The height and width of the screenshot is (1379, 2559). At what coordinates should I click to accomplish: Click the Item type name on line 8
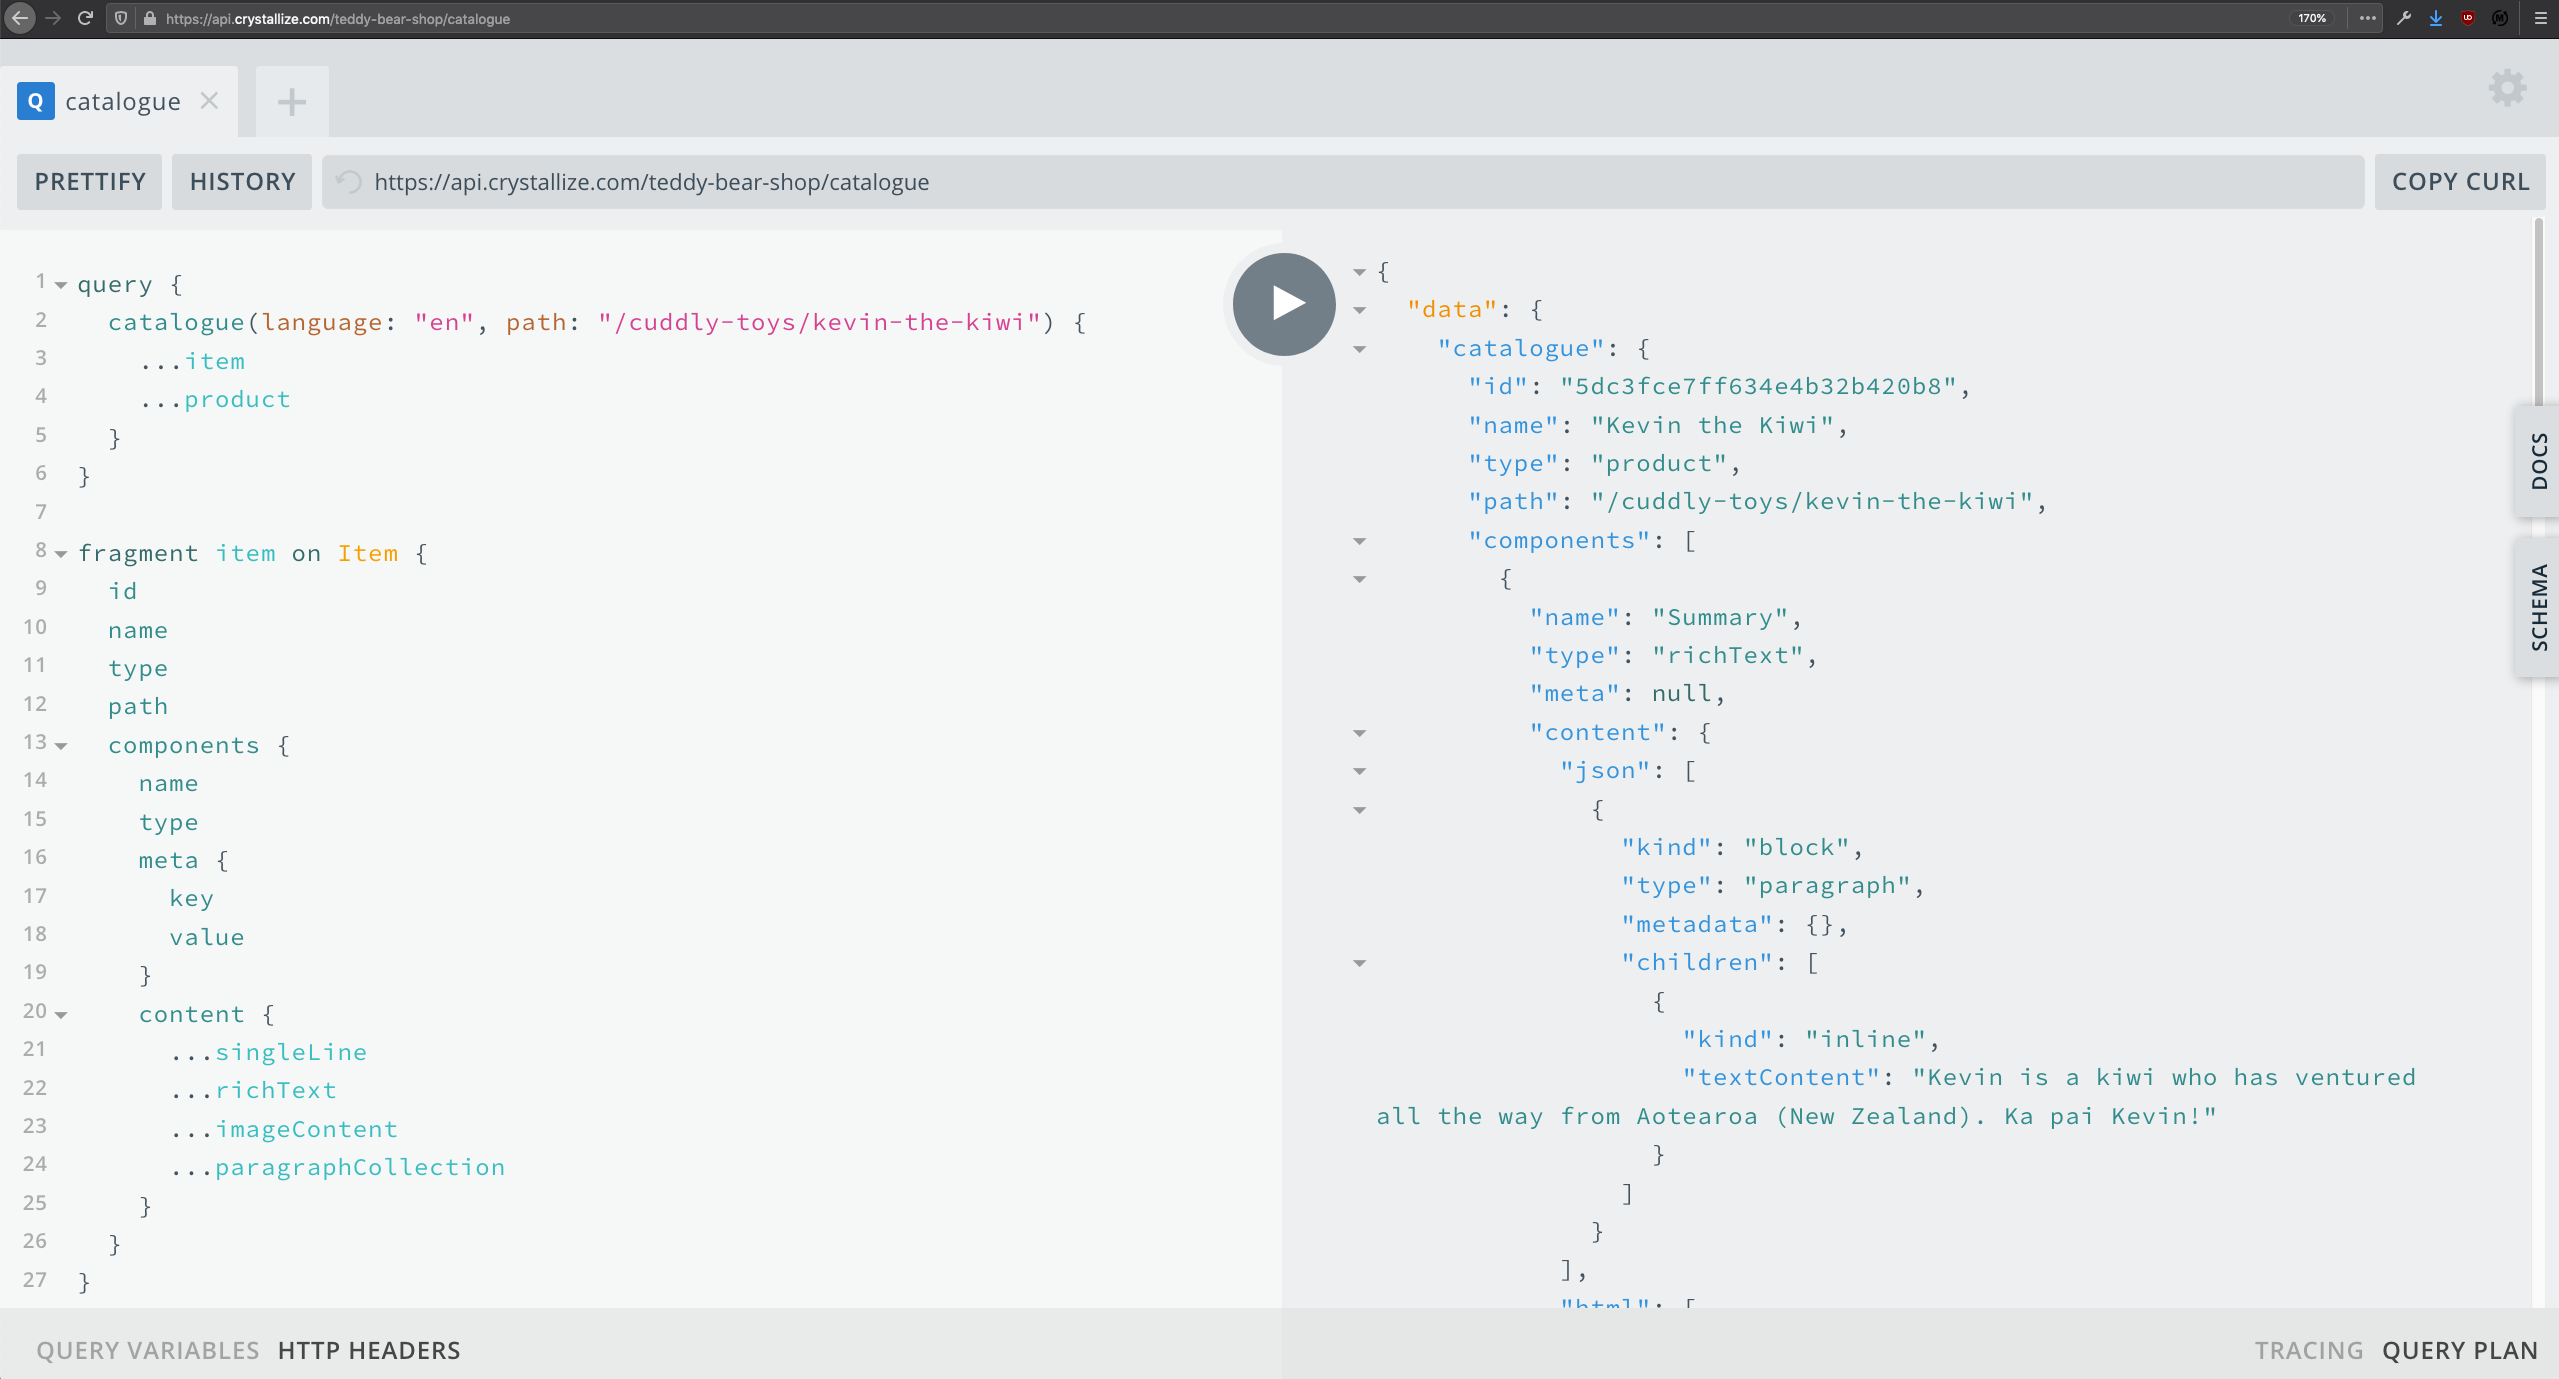(368, 553)
